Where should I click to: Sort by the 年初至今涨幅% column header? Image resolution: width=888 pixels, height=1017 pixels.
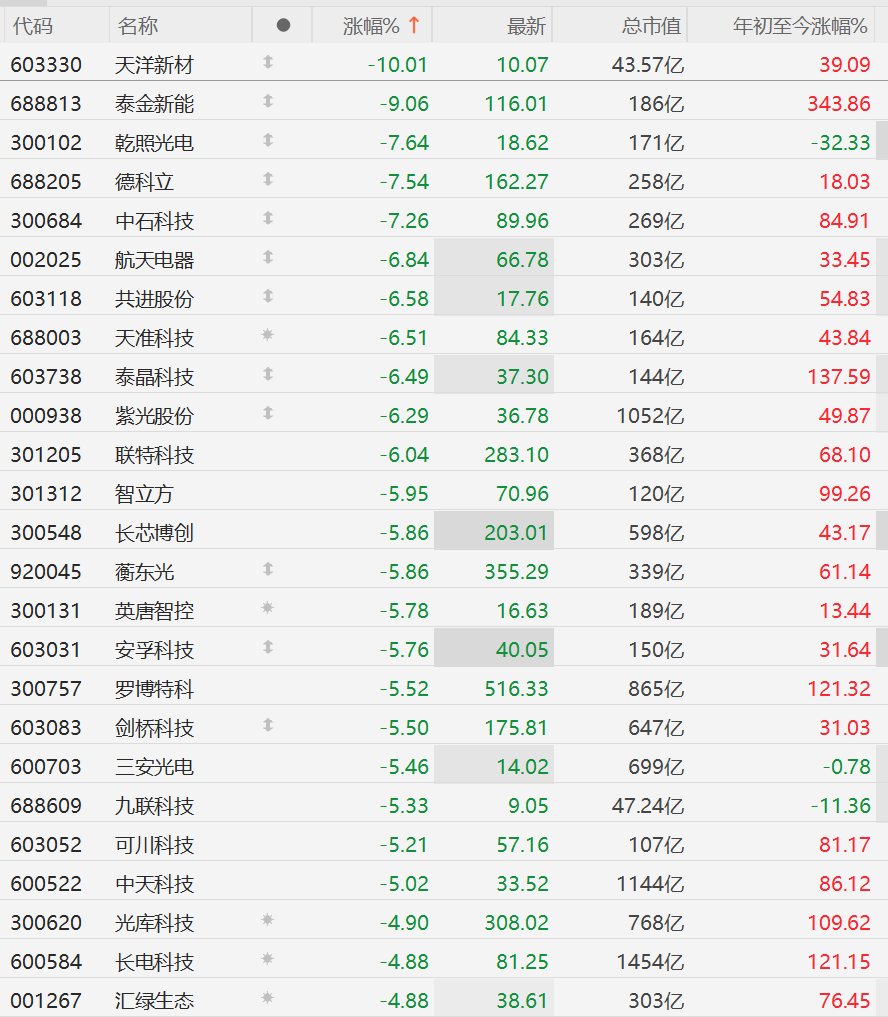point(800,26)
